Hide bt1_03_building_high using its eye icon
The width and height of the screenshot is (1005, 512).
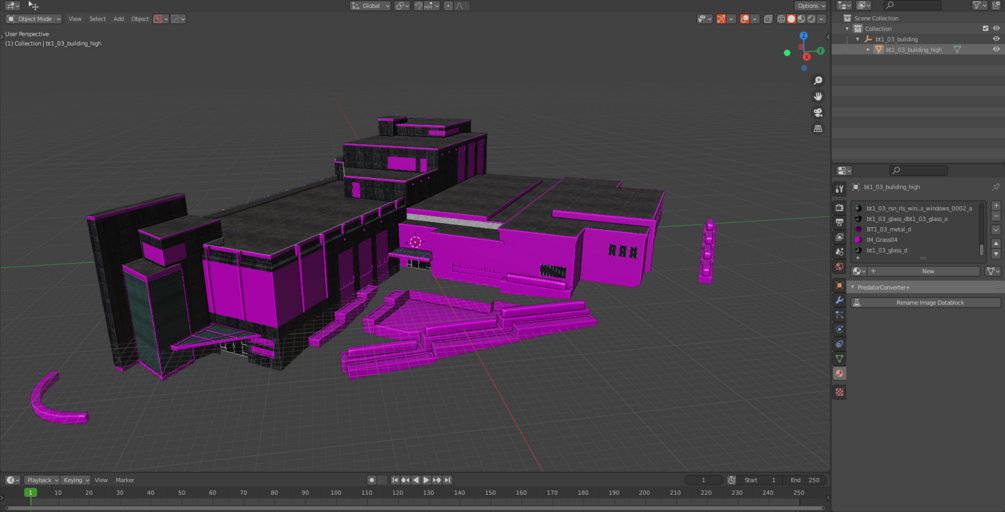(x=996, y=49)
